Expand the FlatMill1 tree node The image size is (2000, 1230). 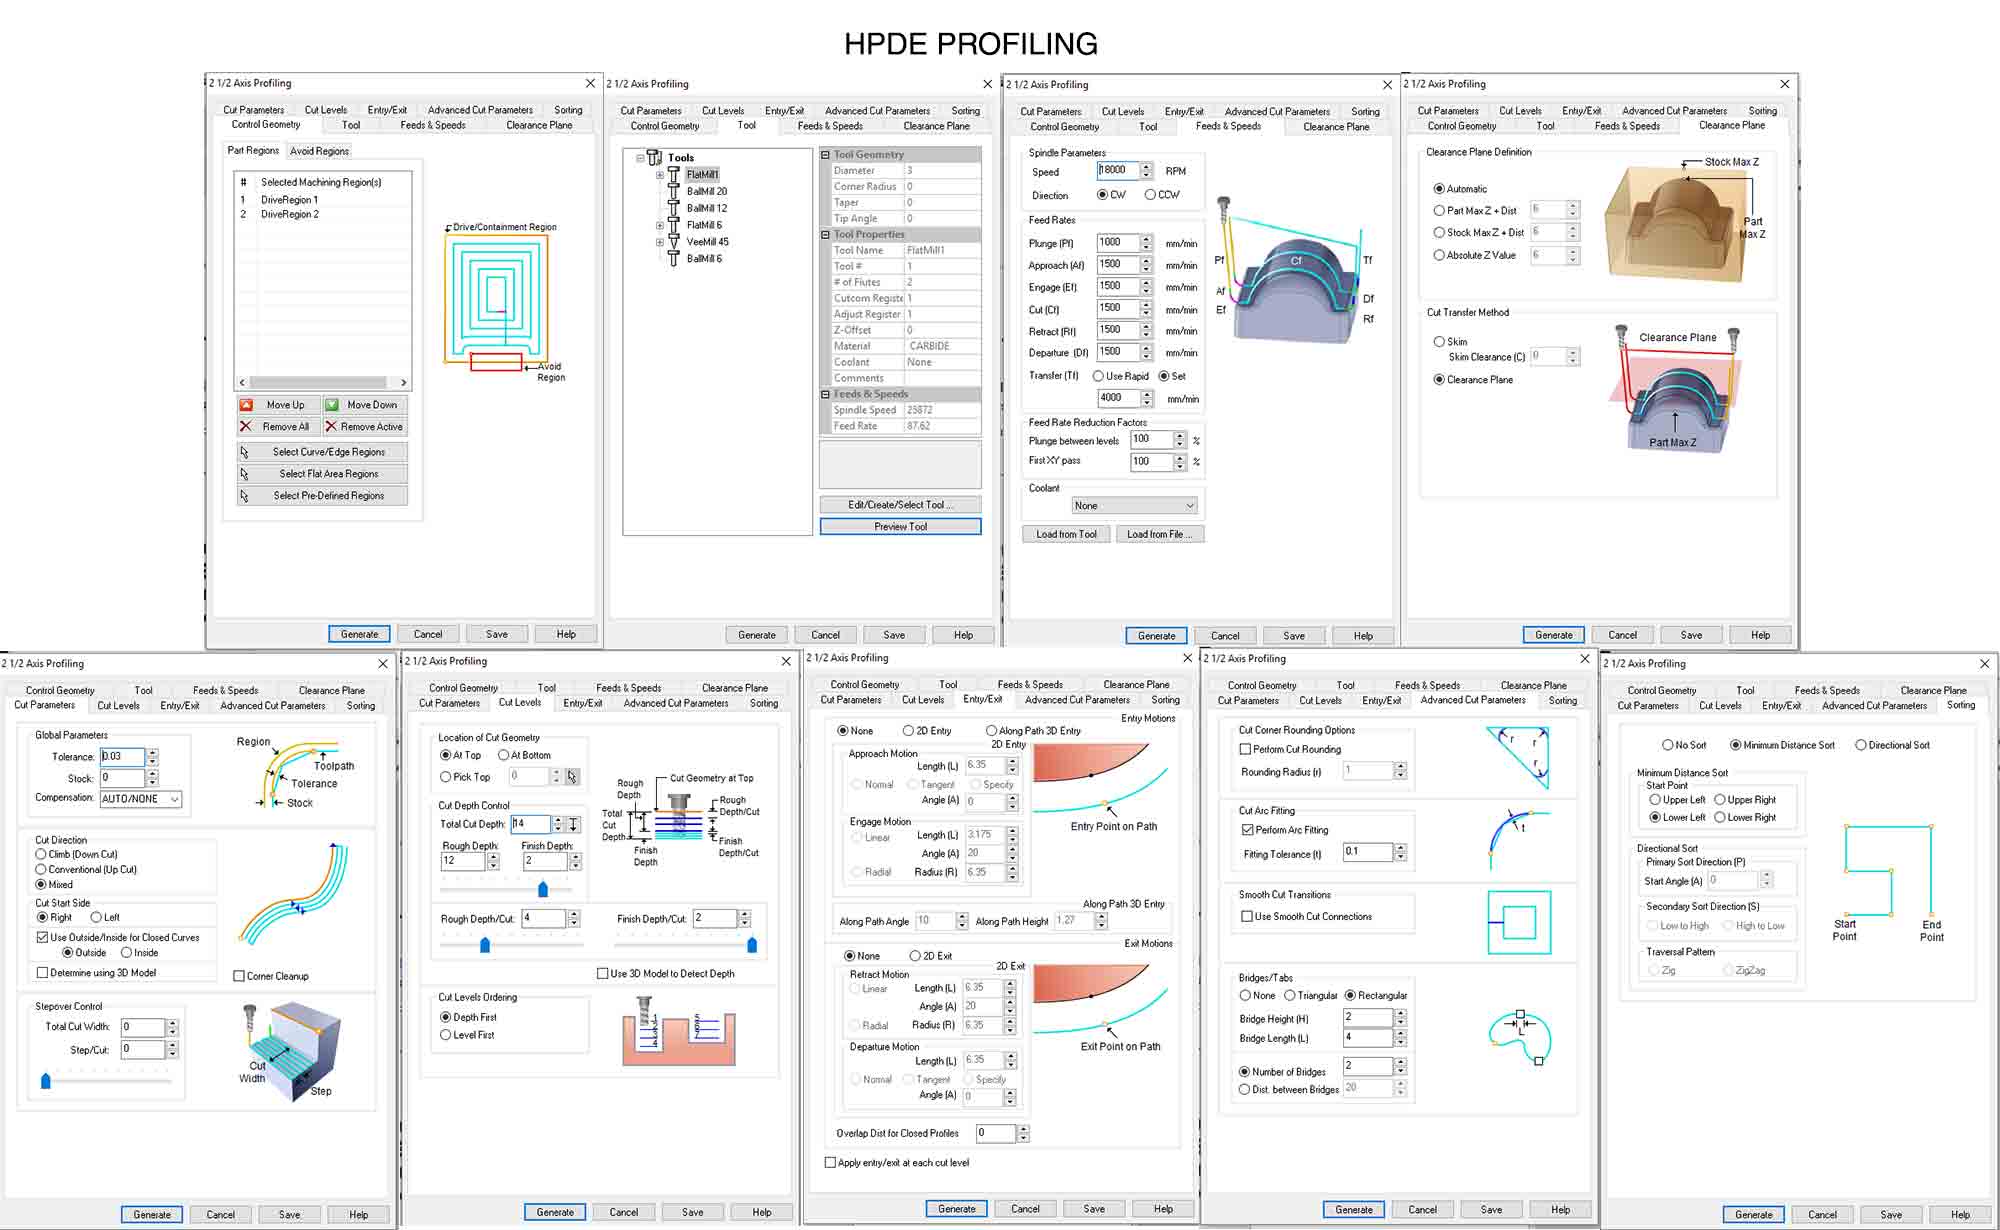click(x=660, y=175)
